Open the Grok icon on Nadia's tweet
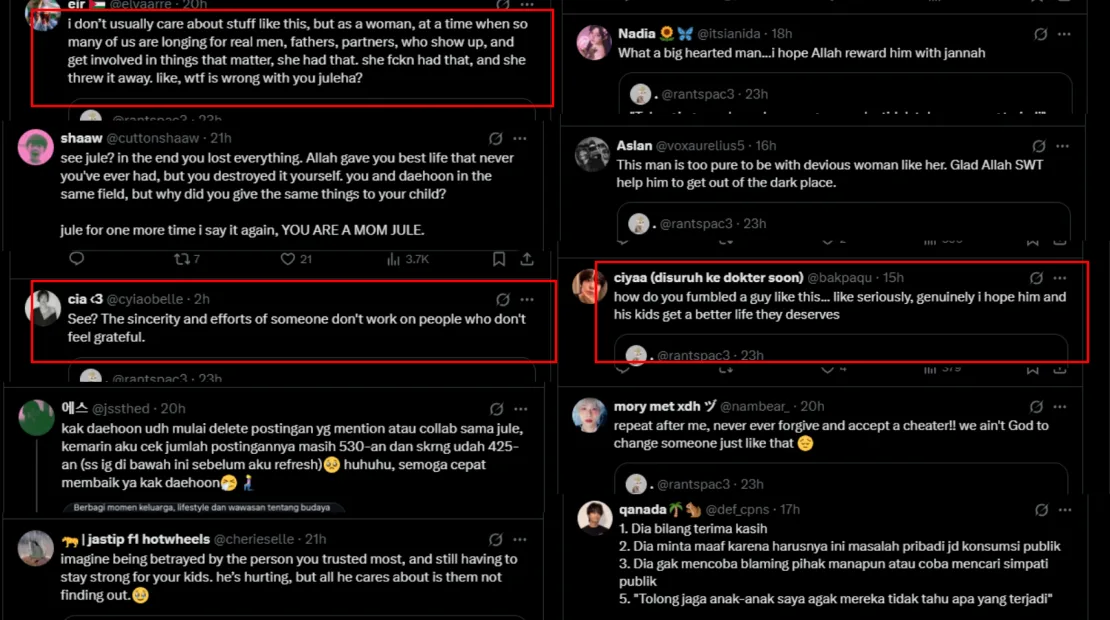Screen dimensions: 1110x620 click(x=1040, y=35)
